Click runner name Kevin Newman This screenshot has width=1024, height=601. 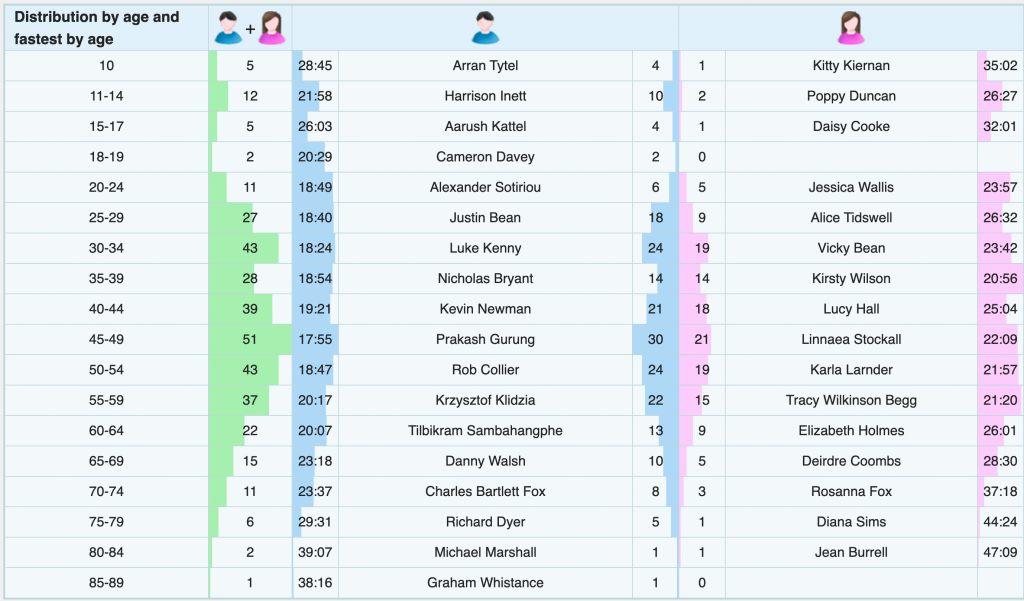tap(485, 309)
